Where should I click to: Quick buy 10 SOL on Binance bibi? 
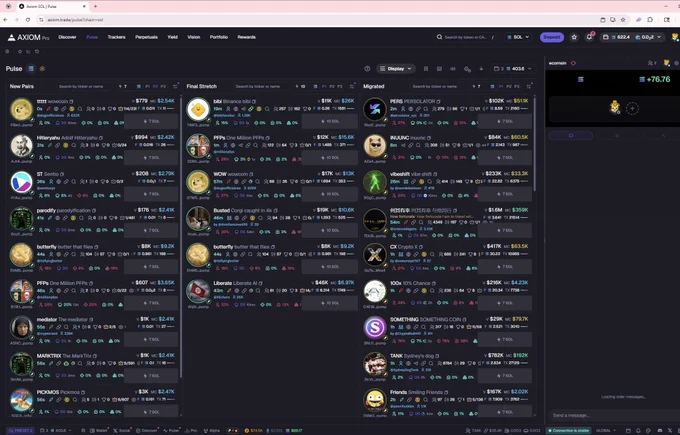(328, 121)
